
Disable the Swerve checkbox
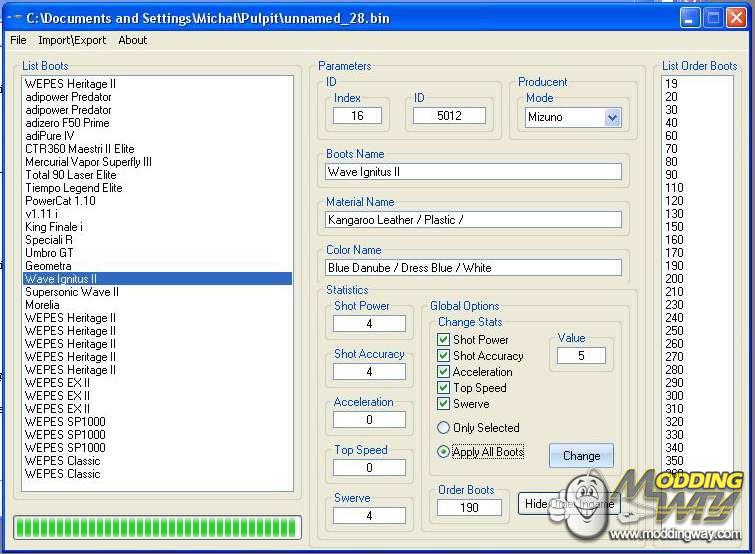point(444,404)
